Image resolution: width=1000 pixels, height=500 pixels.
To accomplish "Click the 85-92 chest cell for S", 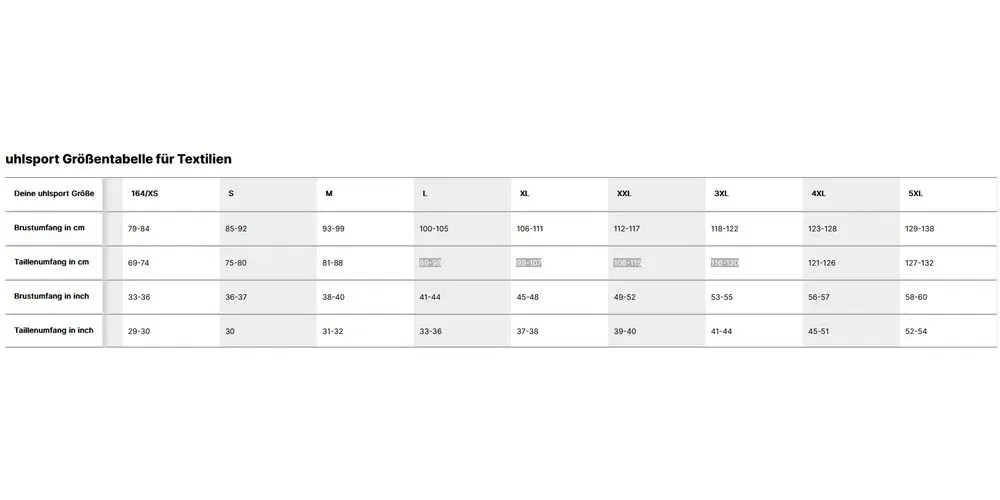I will tap(236, 228).
